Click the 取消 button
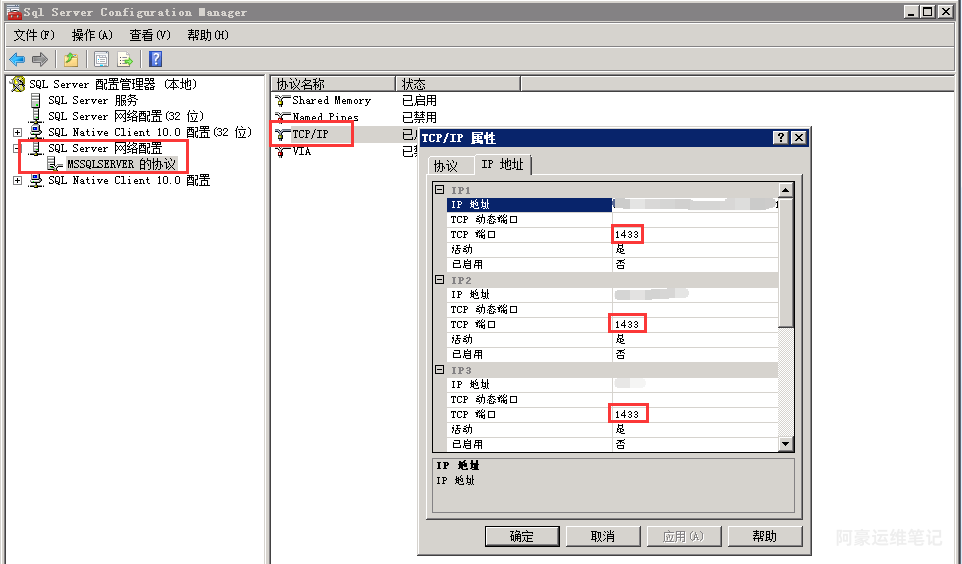Viewport: 962px width, 564px height. (602, 536)
